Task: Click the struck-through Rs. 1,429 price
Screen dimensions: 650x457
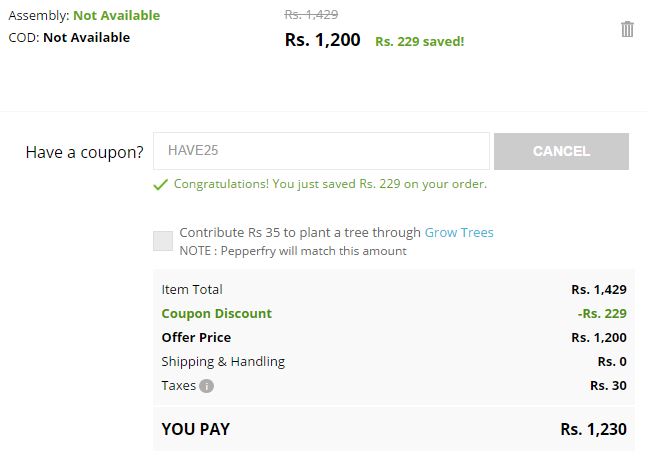Action: (x=311, y=15)
